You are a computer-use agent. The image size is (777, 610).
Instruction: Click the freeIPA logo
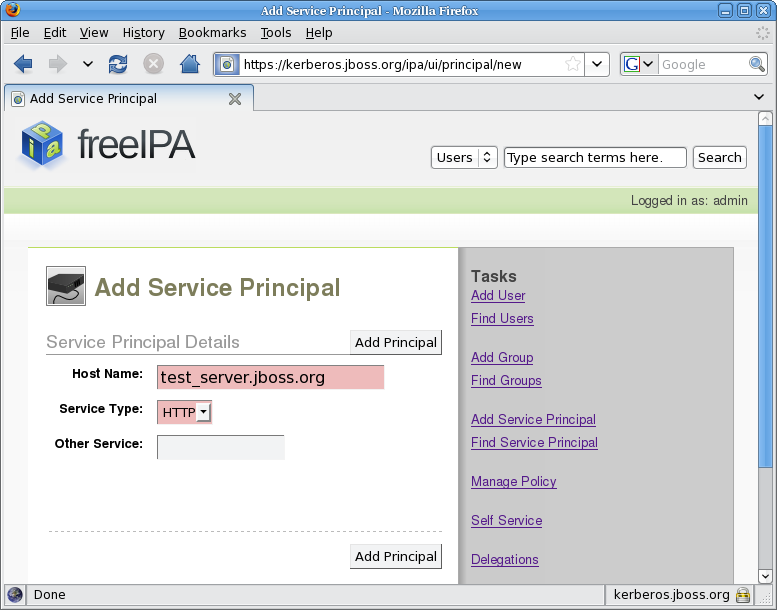click(107, 146)
